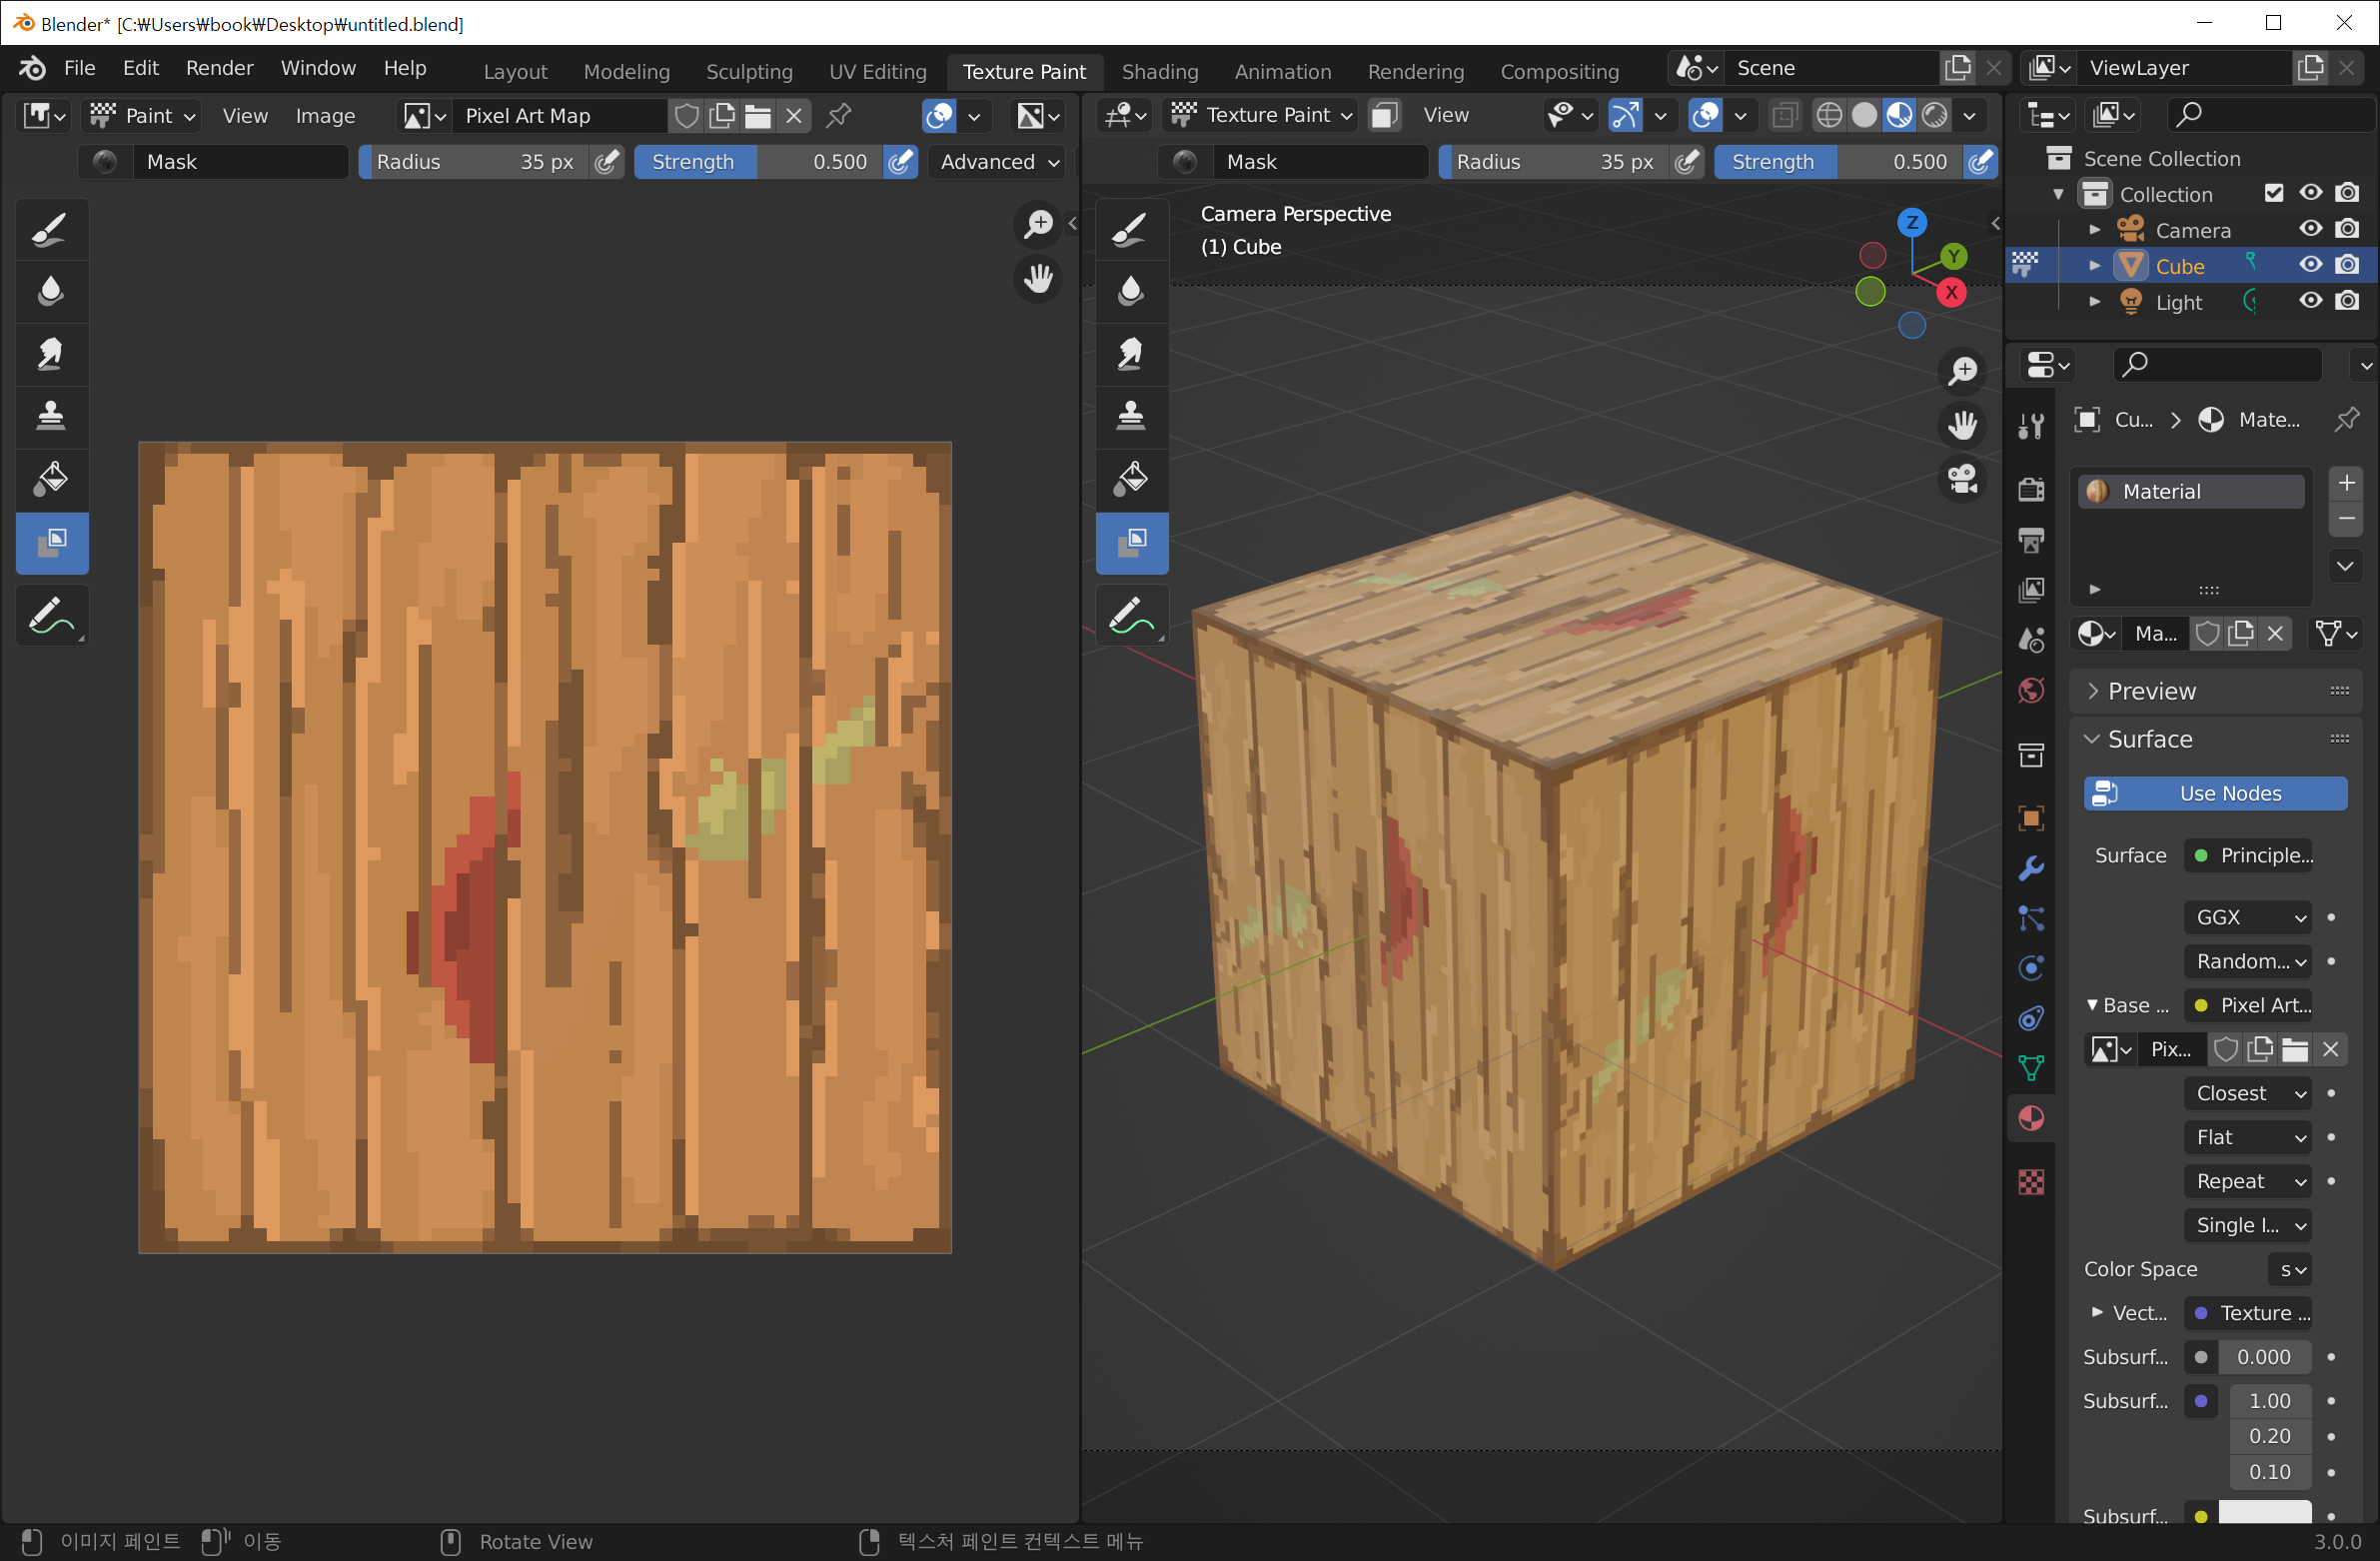This screenshot has height=1561, width=2380.
Task: Choose the Soften tool in image editor
Action: (51, 291)
